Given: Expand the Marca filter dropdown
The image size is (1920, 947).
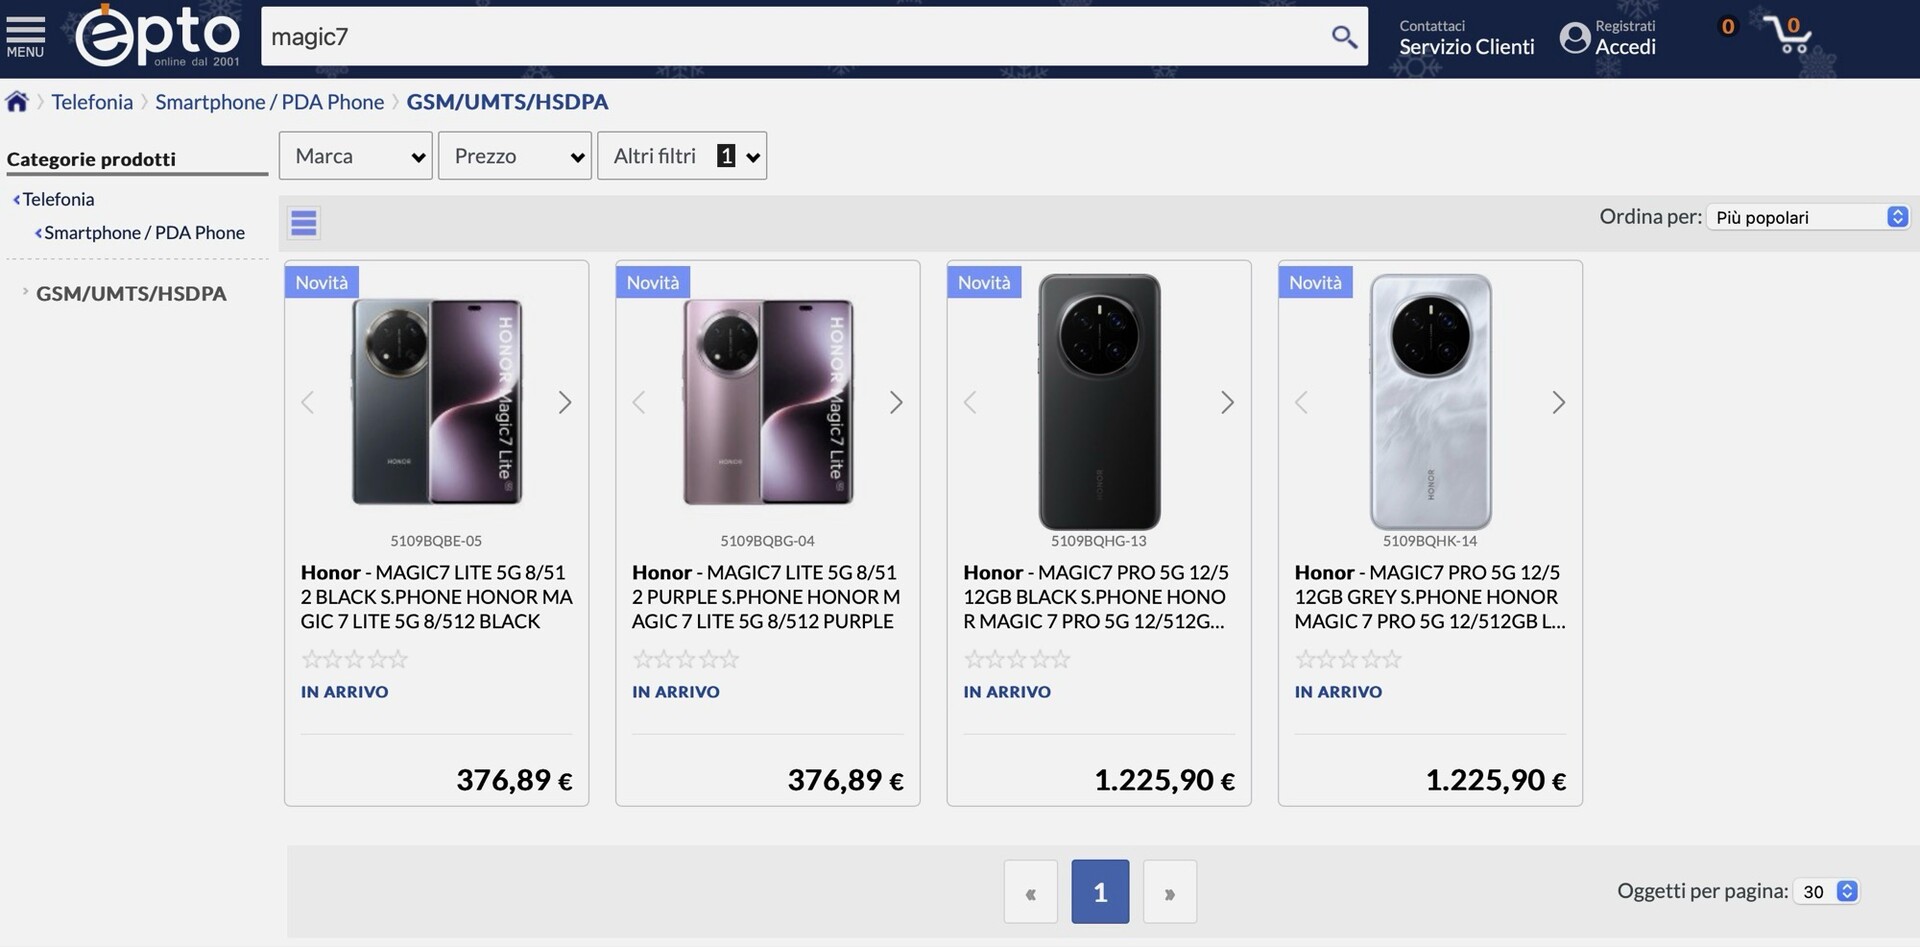Looking at the screenshot, I should point(356,156).
